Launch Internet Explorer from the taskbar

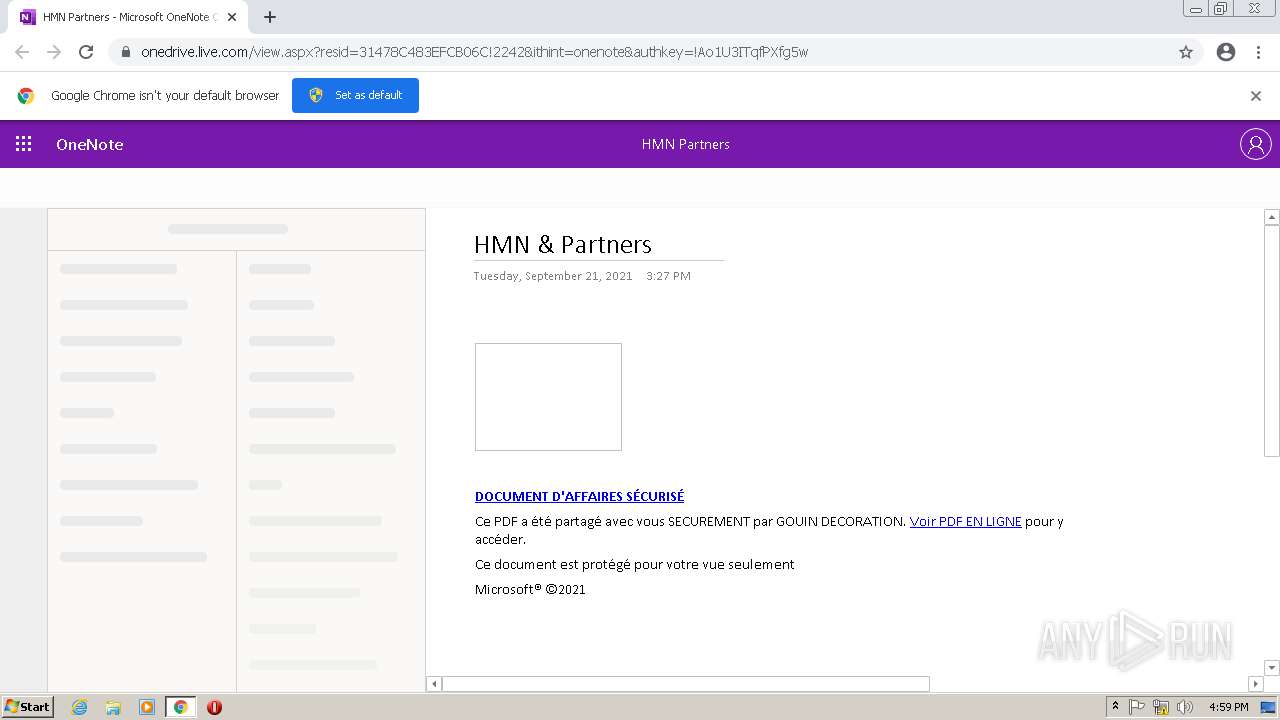(79, 707)
